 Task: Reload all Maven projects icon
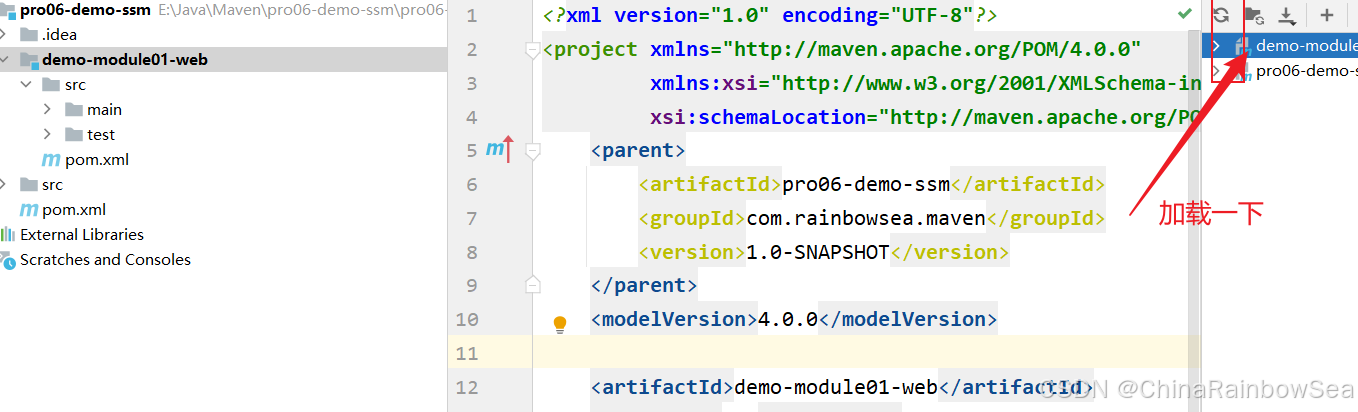tap(1221, 15)
